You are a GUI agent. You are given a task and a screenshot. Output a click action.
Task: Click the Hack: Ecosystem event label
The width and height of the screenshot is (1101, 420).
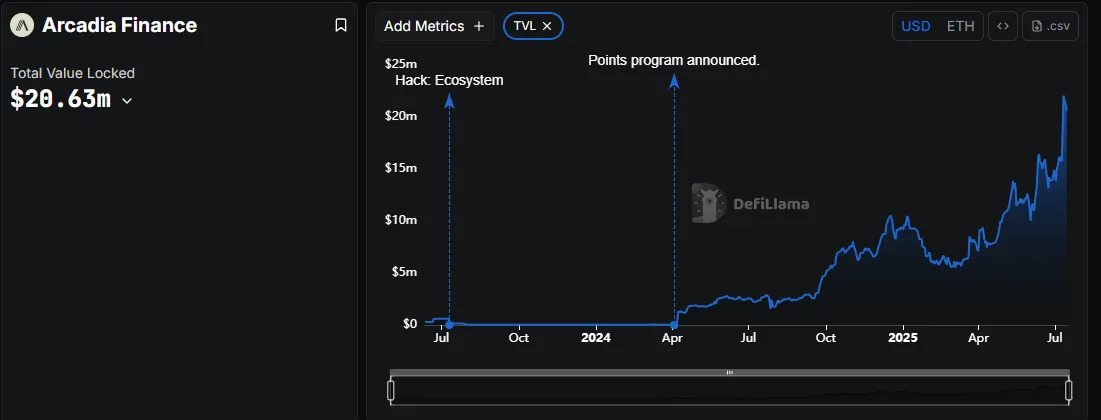click(x=449, y=80)
